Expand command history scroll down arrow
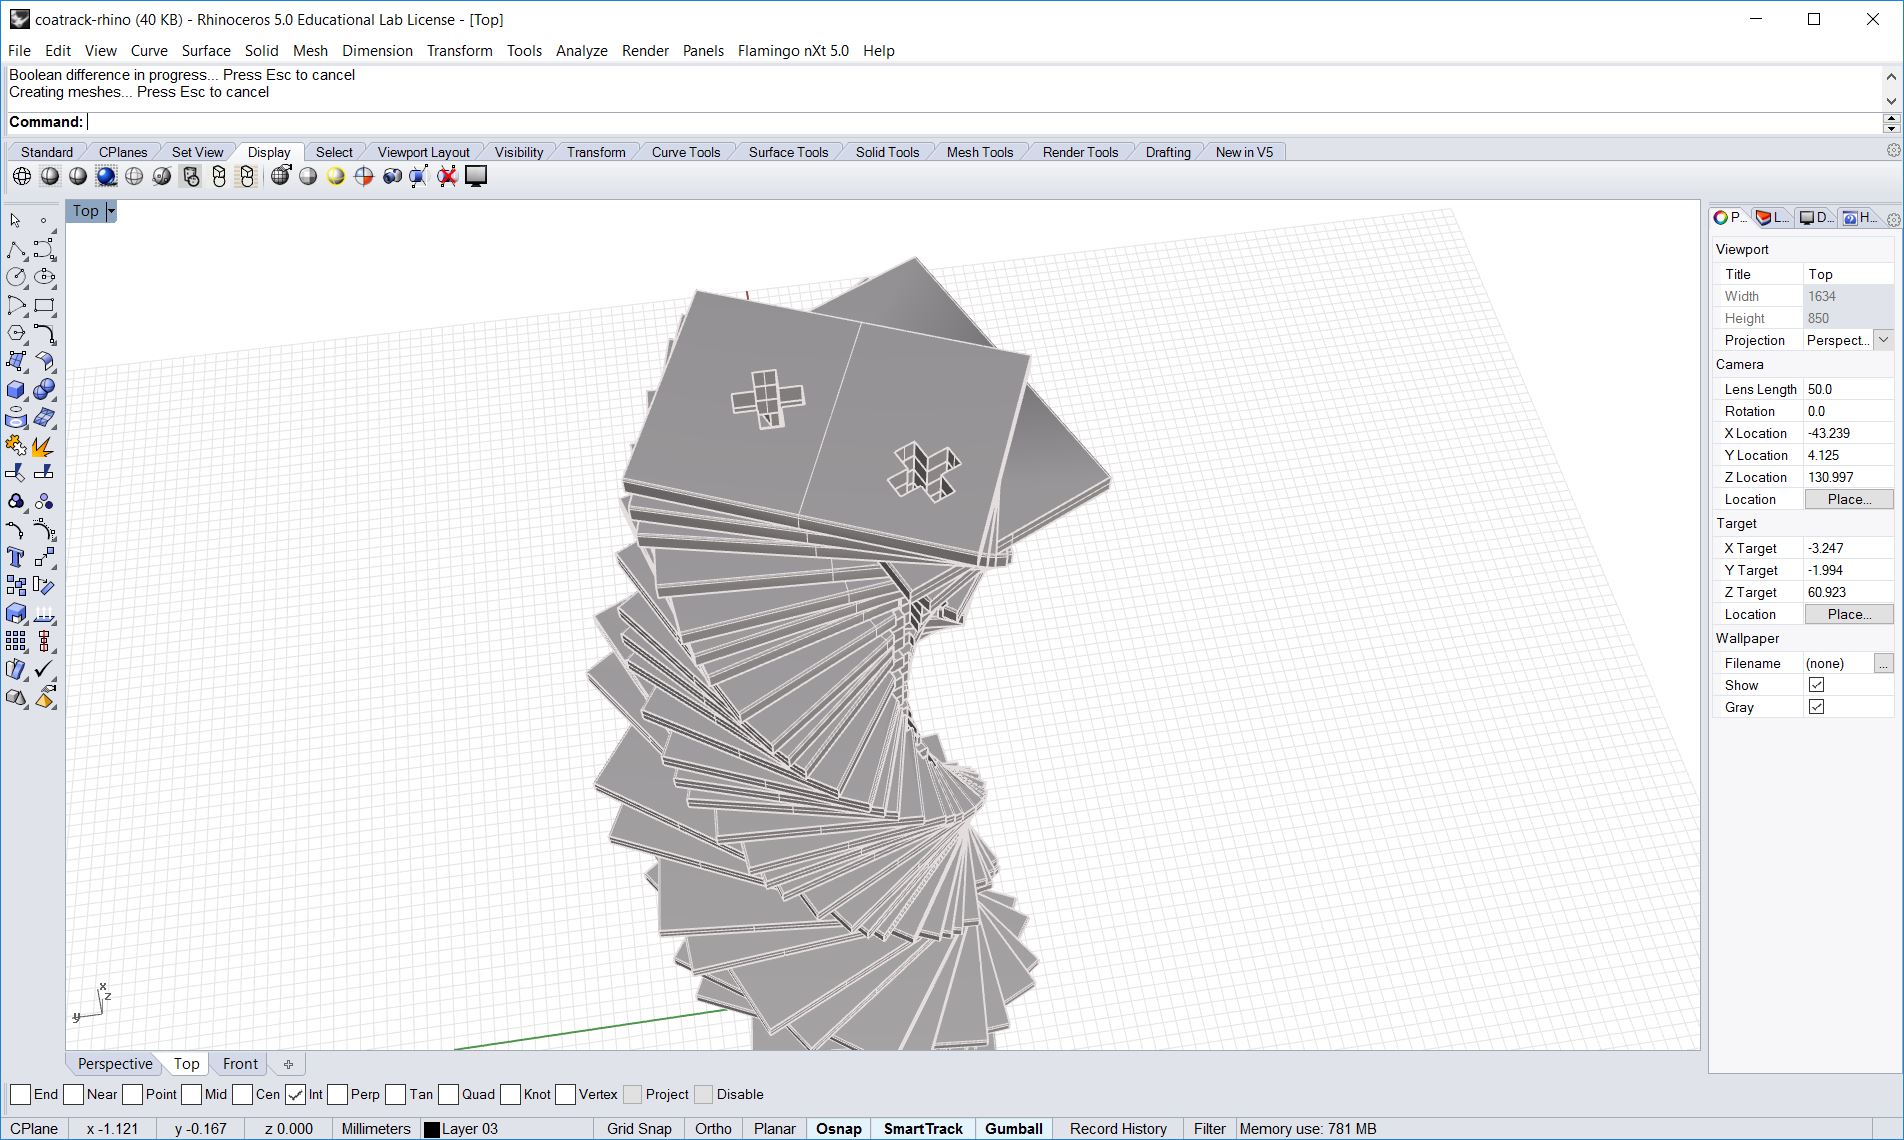The height and width of the screenshot is (1140, 1904). (x=1891, y=101)
